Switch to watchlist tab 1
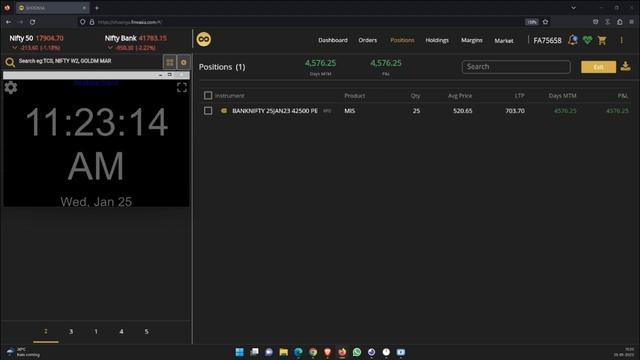The image size is (640, 360). 96,331
